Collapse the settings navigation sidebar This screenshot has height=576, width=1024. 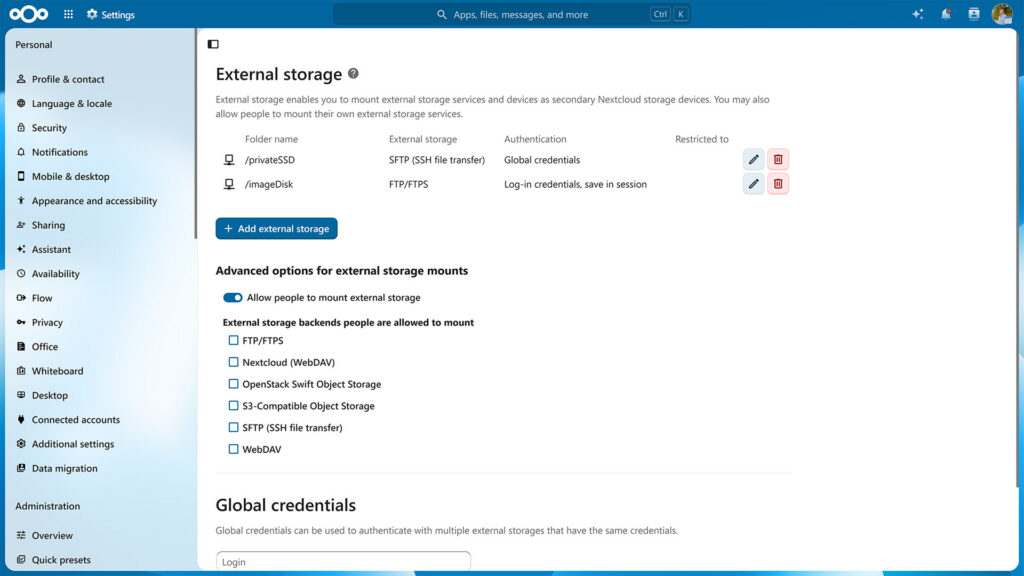pos(213,44)
